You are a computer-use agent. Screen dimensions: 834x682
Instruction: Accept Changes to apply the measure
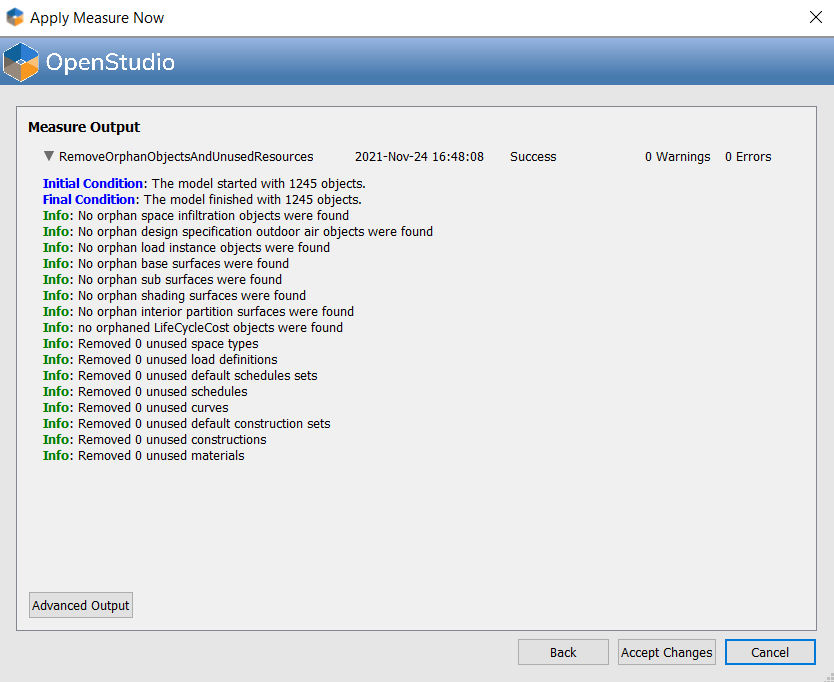click(x=666, y=652)
